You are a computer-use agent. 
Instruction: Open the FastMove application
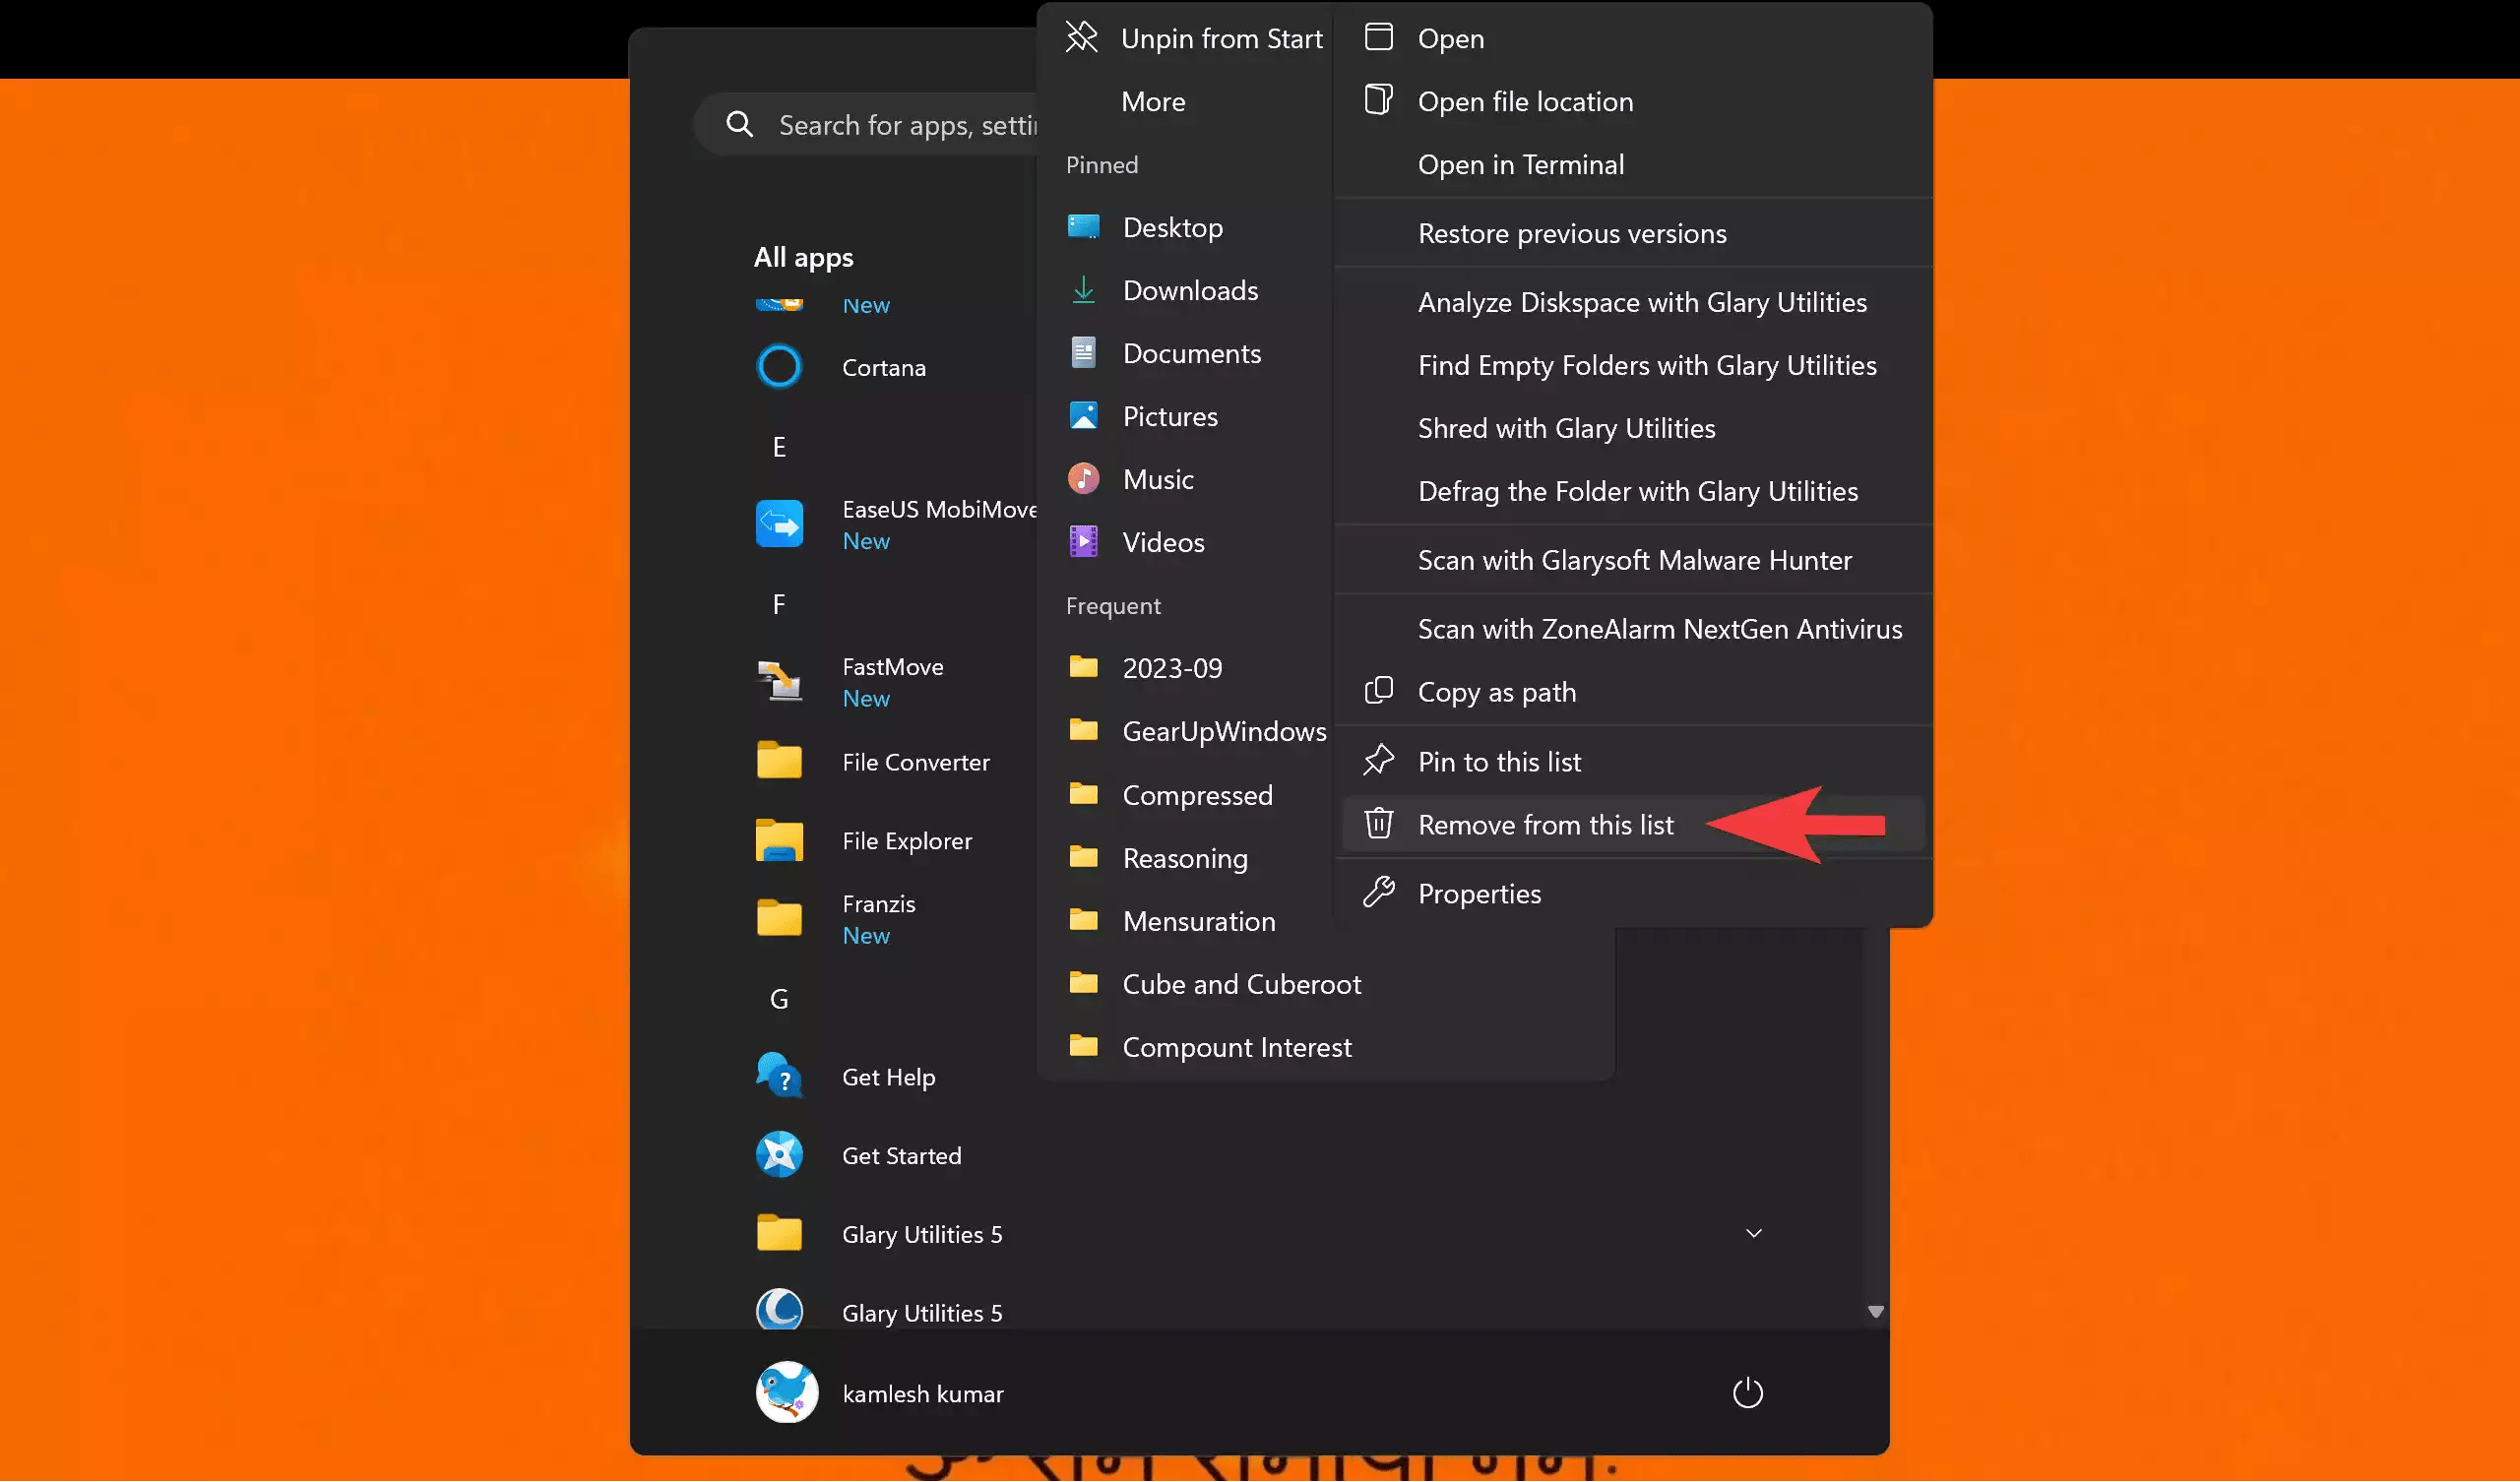890,666
